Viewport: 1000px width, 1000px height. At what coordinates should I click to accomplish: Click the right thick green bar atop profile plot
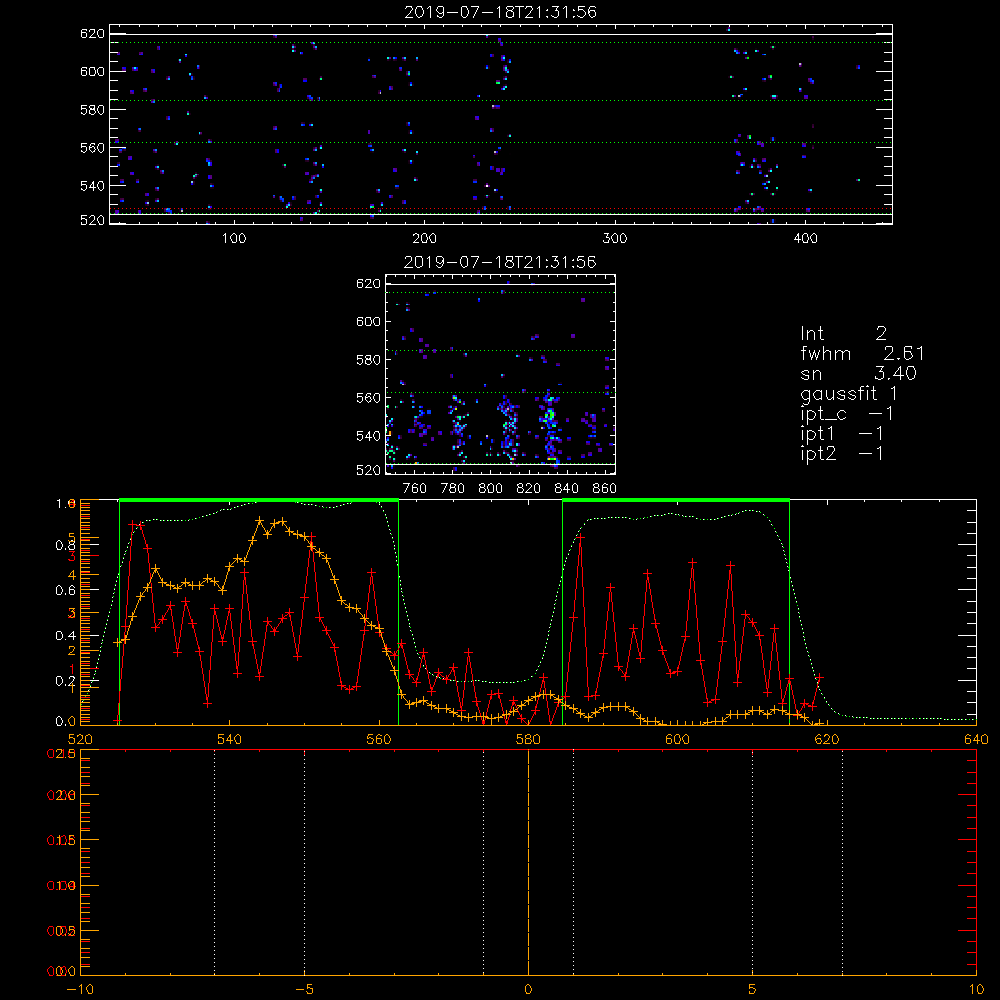[x=676, y=501]
